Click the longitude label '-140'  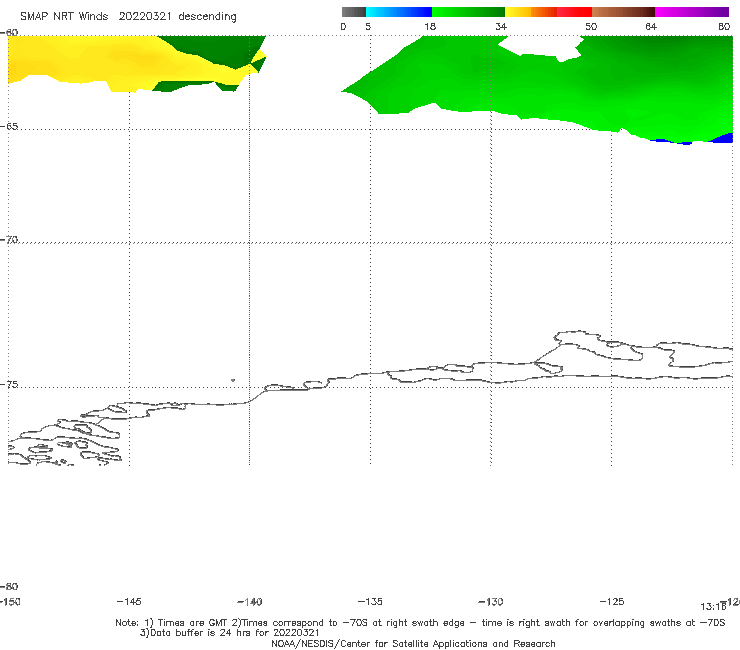coord(250,602)
